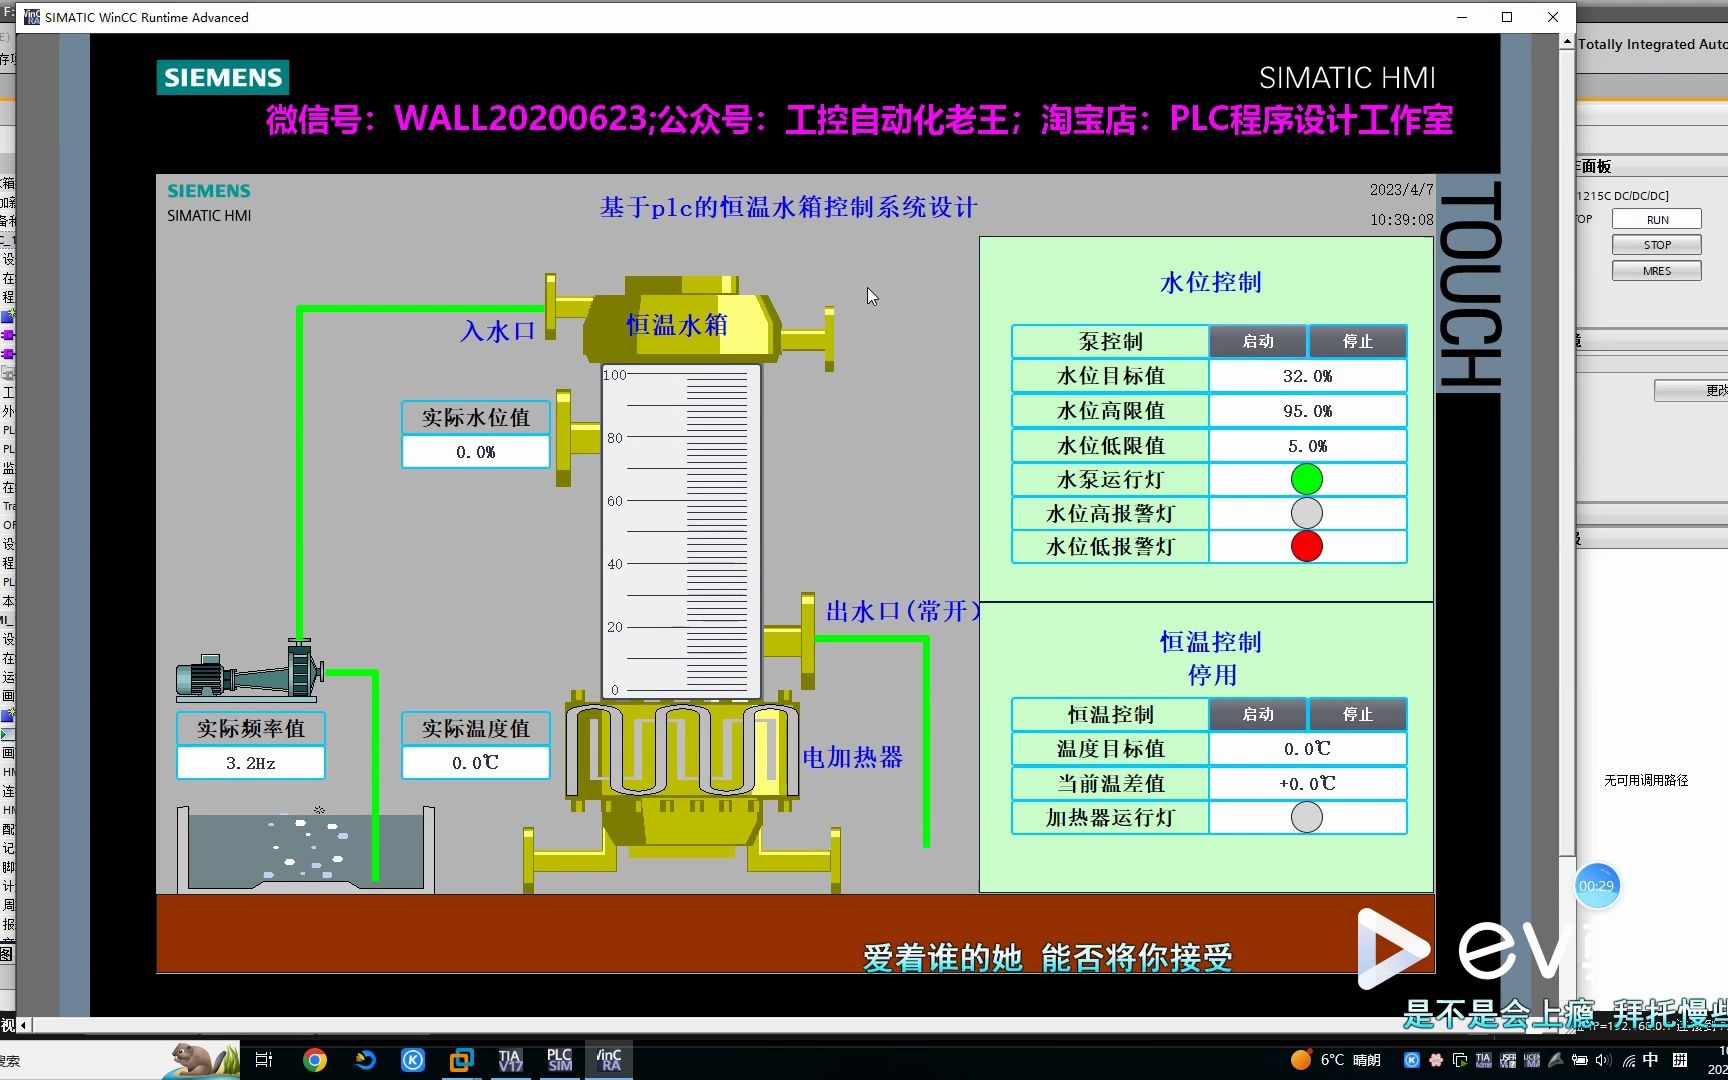Image resolution: width=1728 pixels, height=1080 pixels.
Task: Click the STOP button in PLC panel
Action: click(x=1656, y=245)
